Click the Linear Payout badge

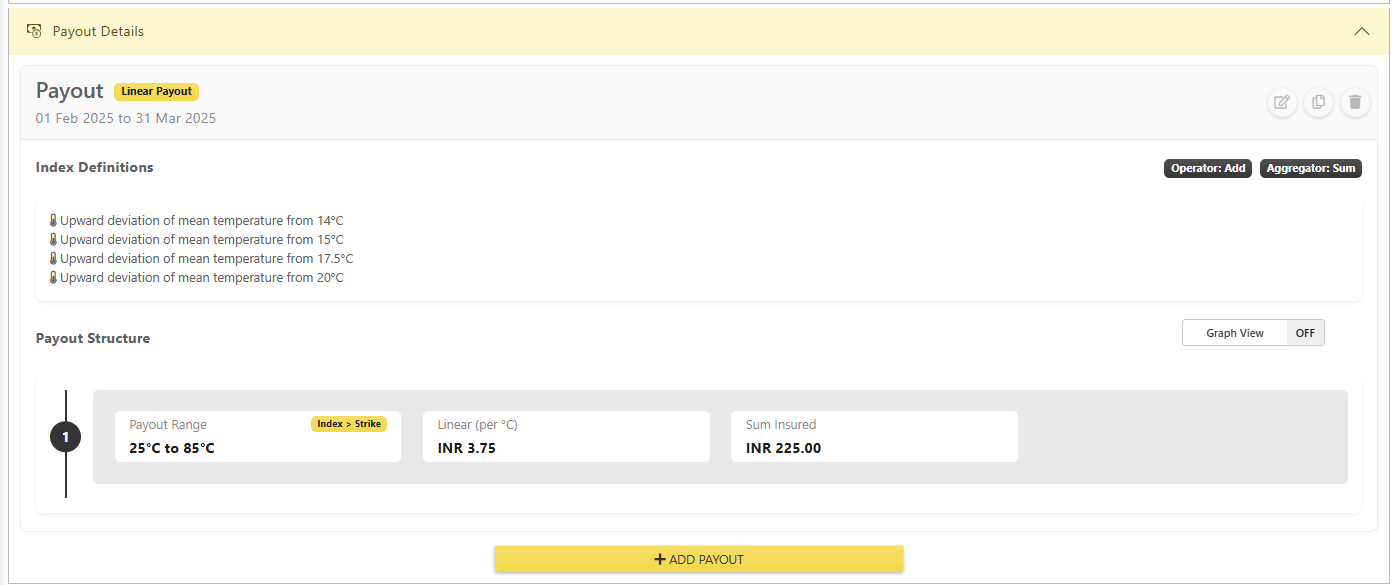(157, 91)
